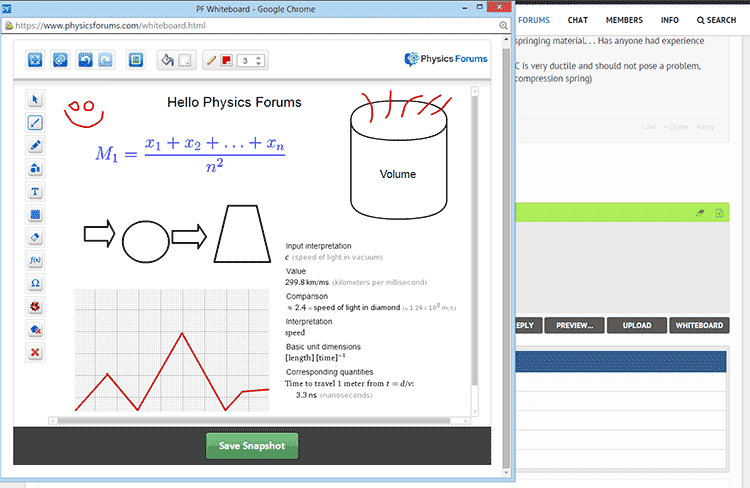The width and height of the screenshot is (750, 488).
Task: Open MEMBERS menu in background page
Action: tap(624, 20)
